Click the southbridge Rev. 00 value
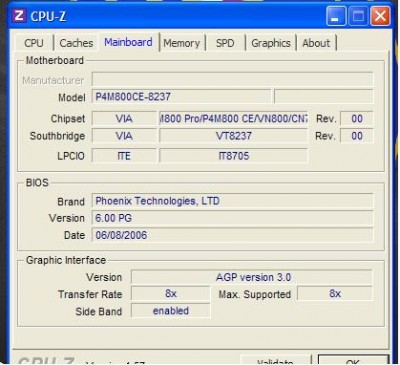The height and width of the screenshot is (365, 400). click(x=357, y=136)
